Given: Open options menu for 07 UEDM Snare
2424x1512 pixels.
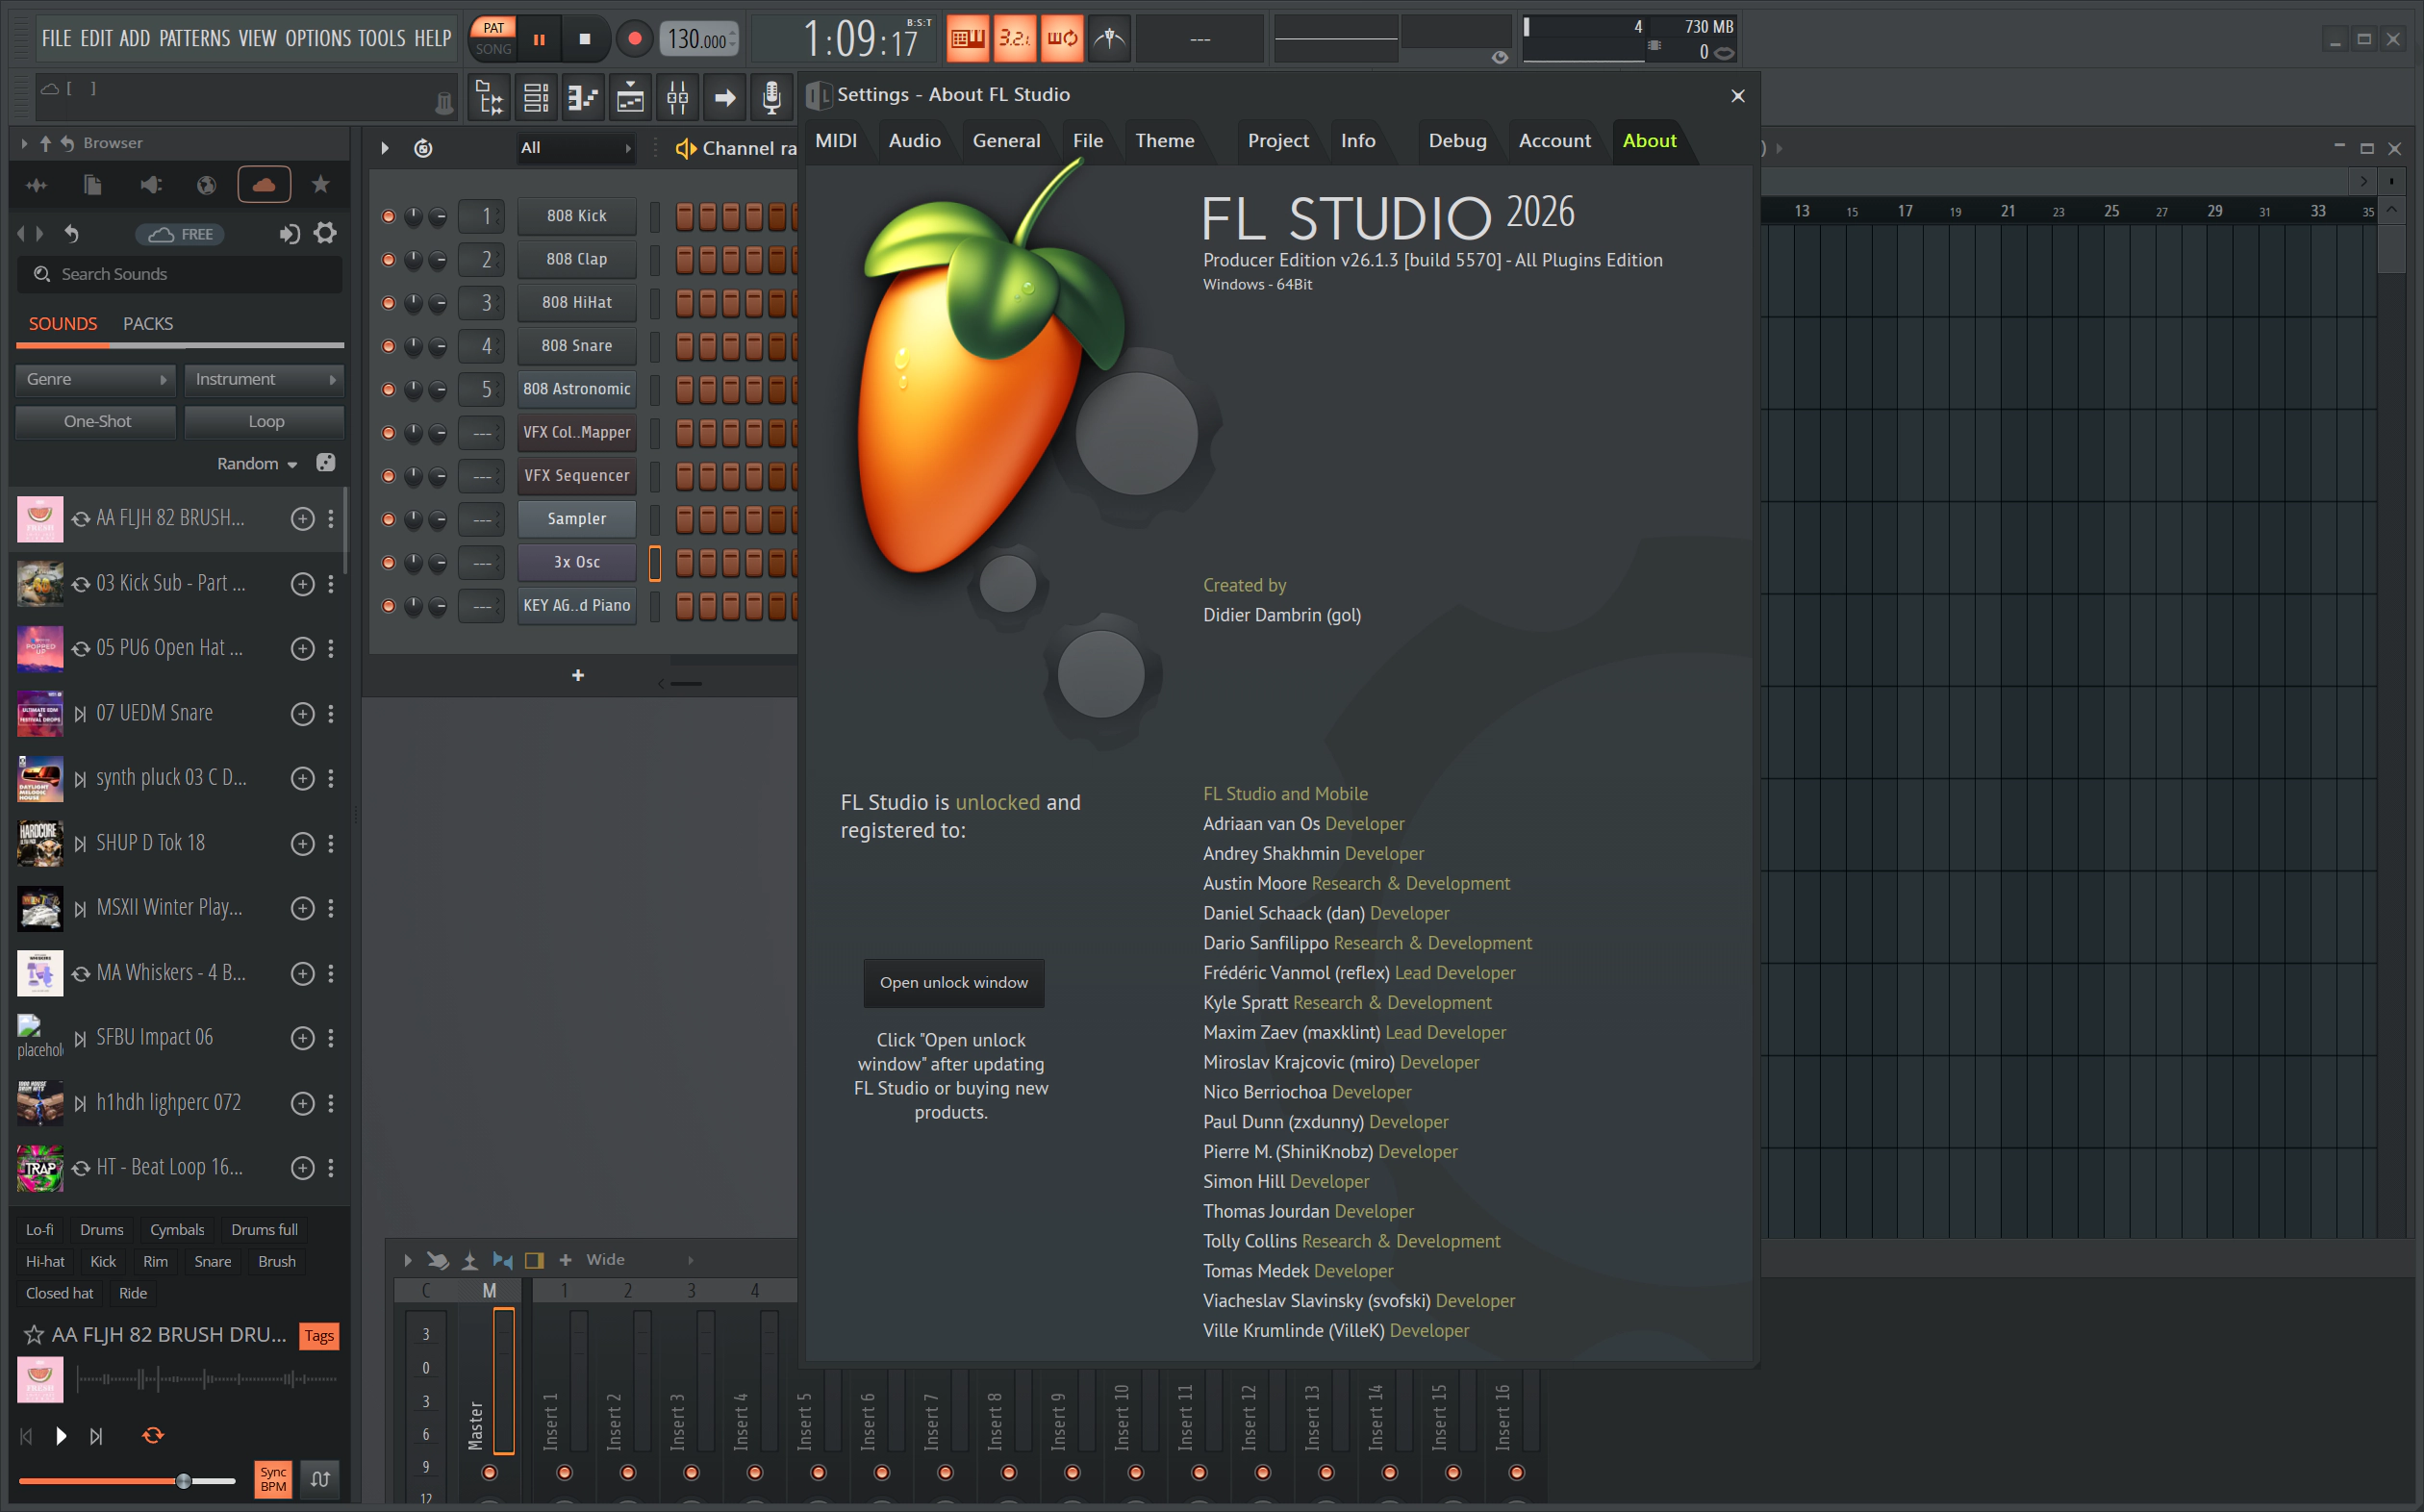Looking at the screenshot, I should 331,714.
